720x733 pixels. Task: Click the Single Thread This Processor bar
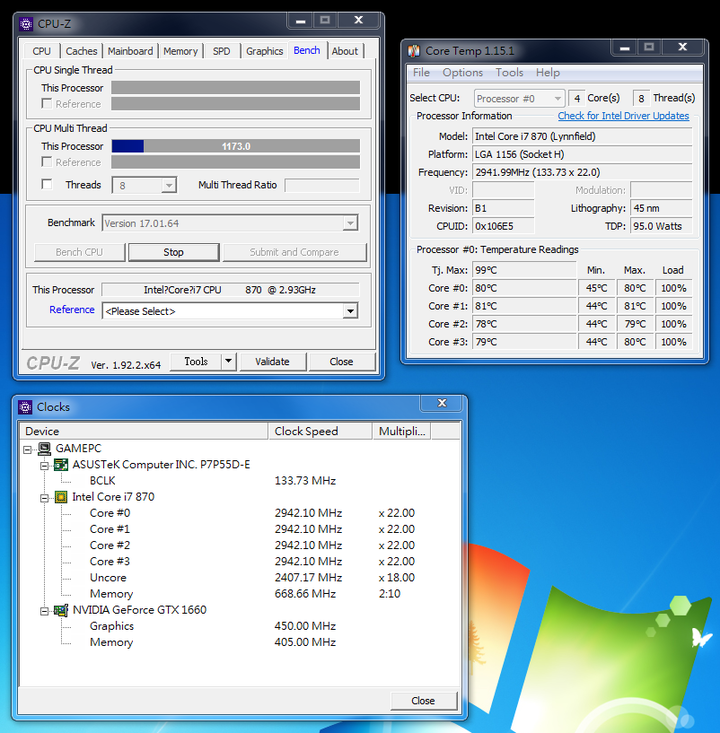point(236,87)
